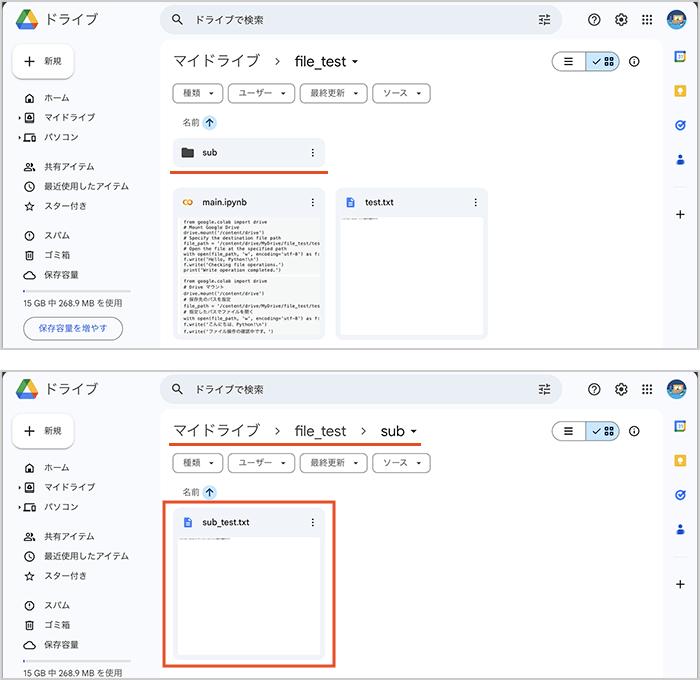Screen dimensions: 700x680
Task: Open Tasks side panel in top window
Action: click(680, 125)
